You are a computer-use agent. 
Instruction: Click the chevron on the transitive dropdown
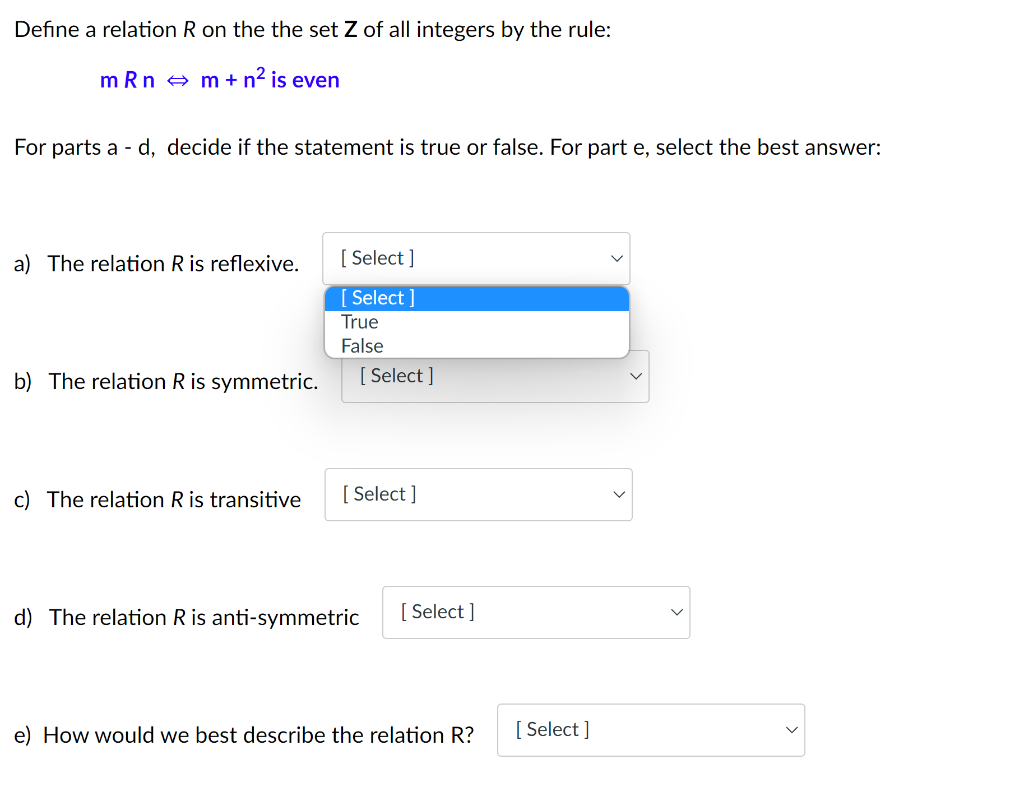[618, 494]
